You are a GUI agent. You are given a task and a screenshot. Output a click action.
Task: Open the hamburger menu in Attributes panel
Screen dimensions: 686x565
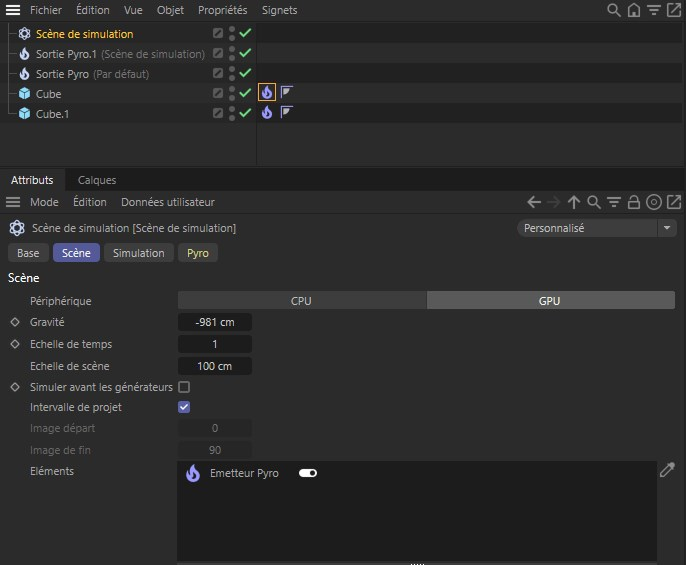point(13,202)
